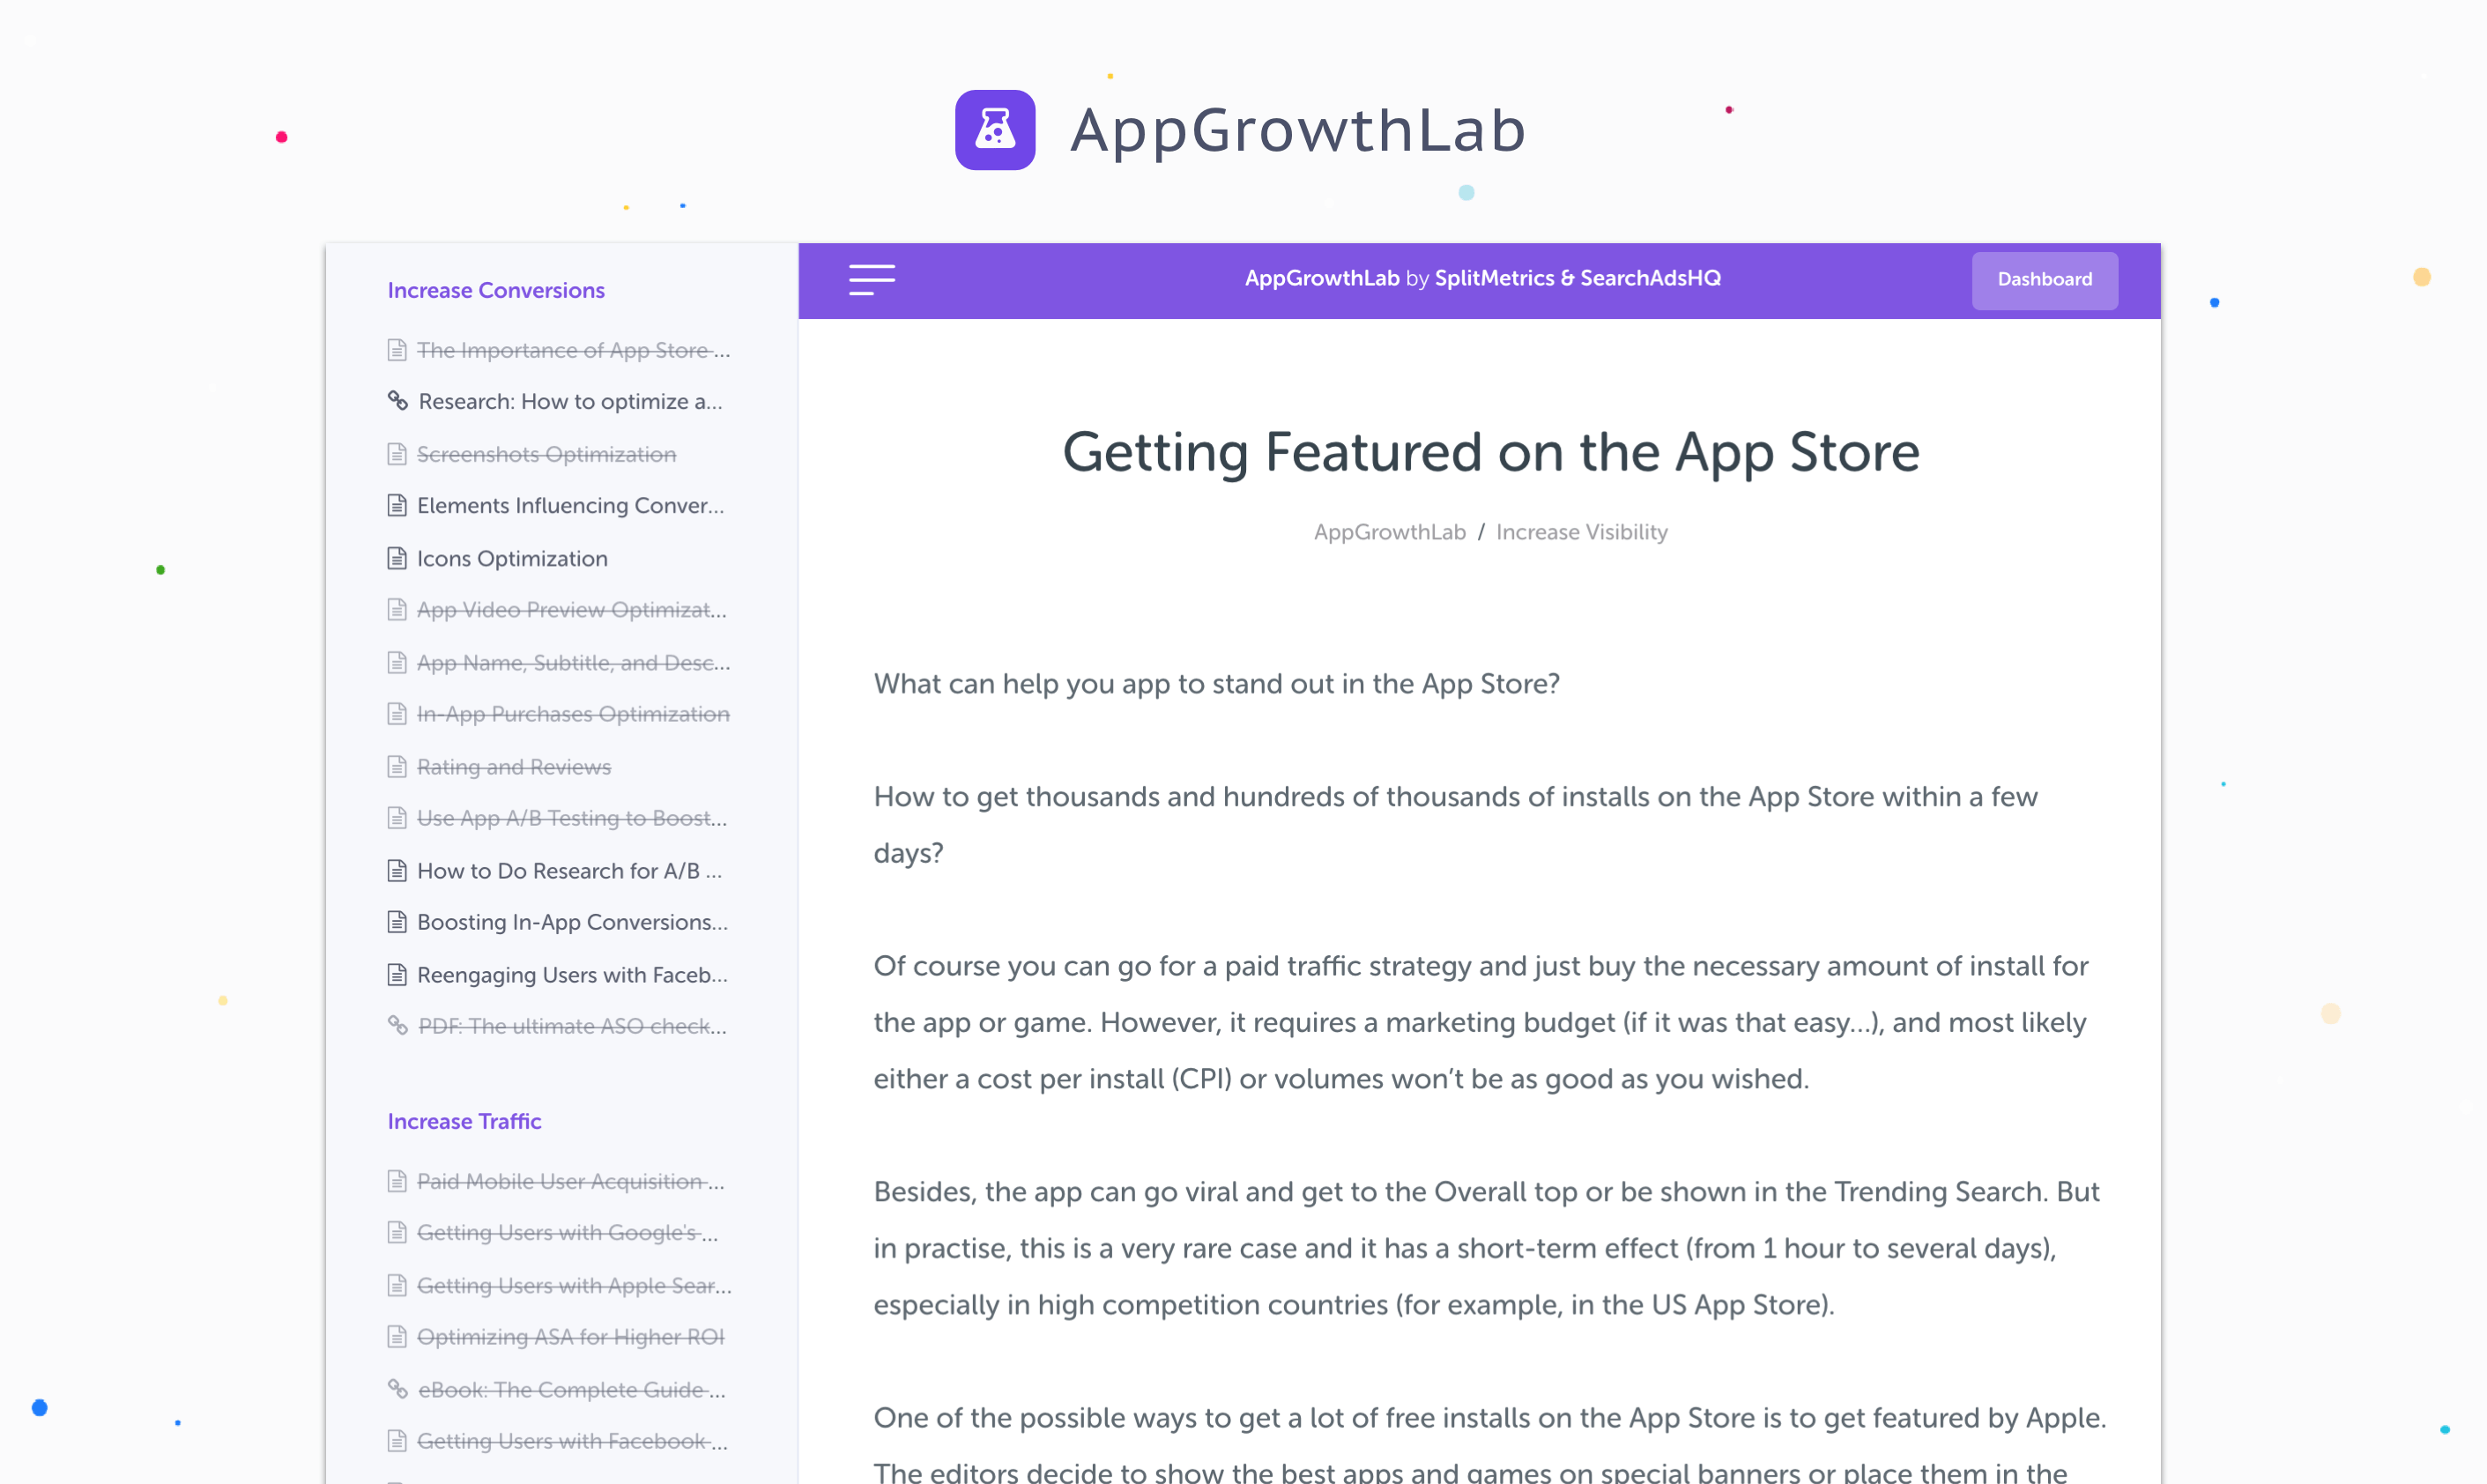Click the Increase Visibility breadcrumb link
Screen dimensions: 2487x1484
pyautogui.click(x=1583, y=530)
